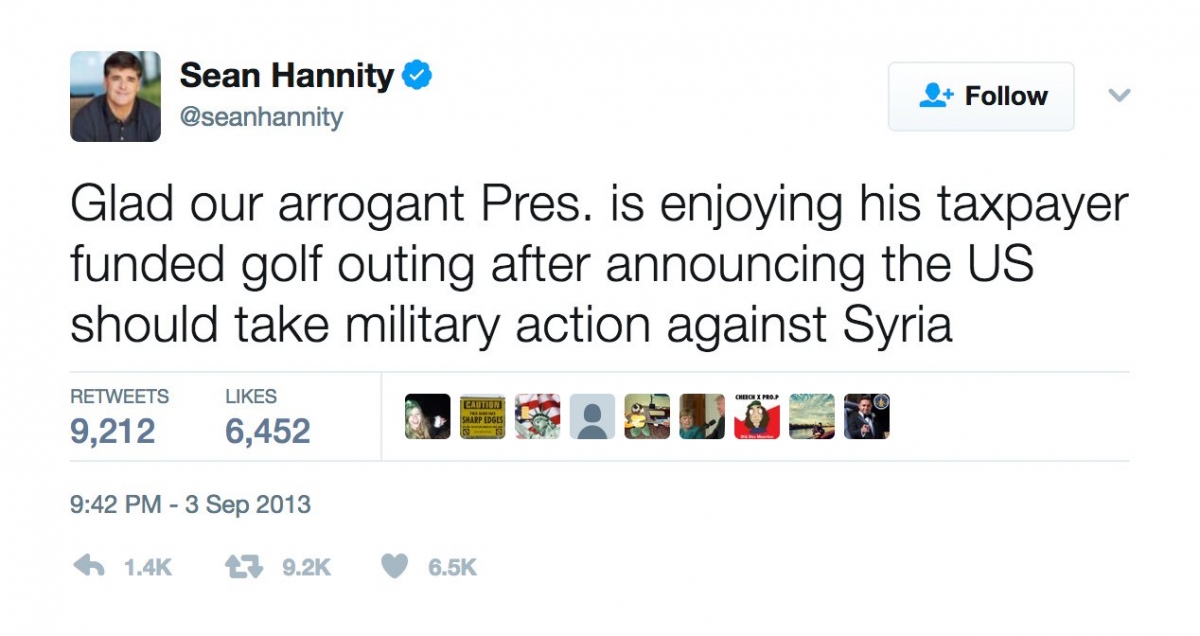Open the Cheech X Pro.P avatar
Image resolution: width=1200 pixels, height=636 pixels.
[x=757, y=417]
